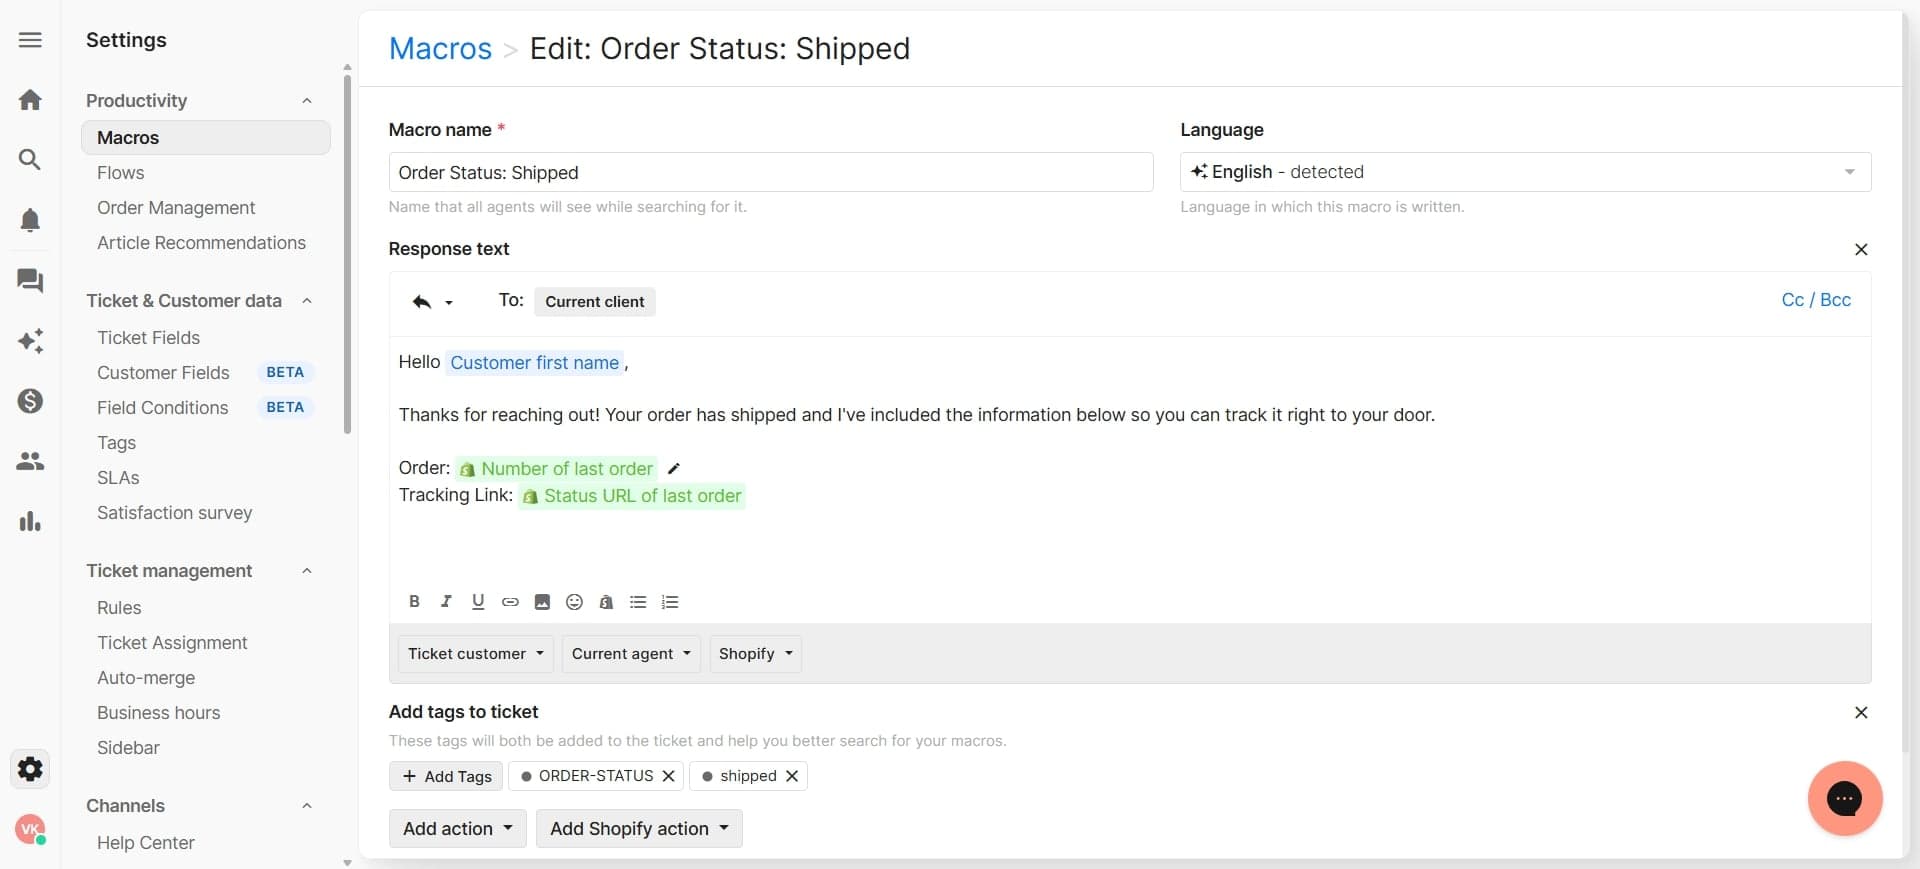Image resolution: width=1920 pixels, height=869 pixels.
Task: Collapse the Productivity section
Action: point(307,100)
